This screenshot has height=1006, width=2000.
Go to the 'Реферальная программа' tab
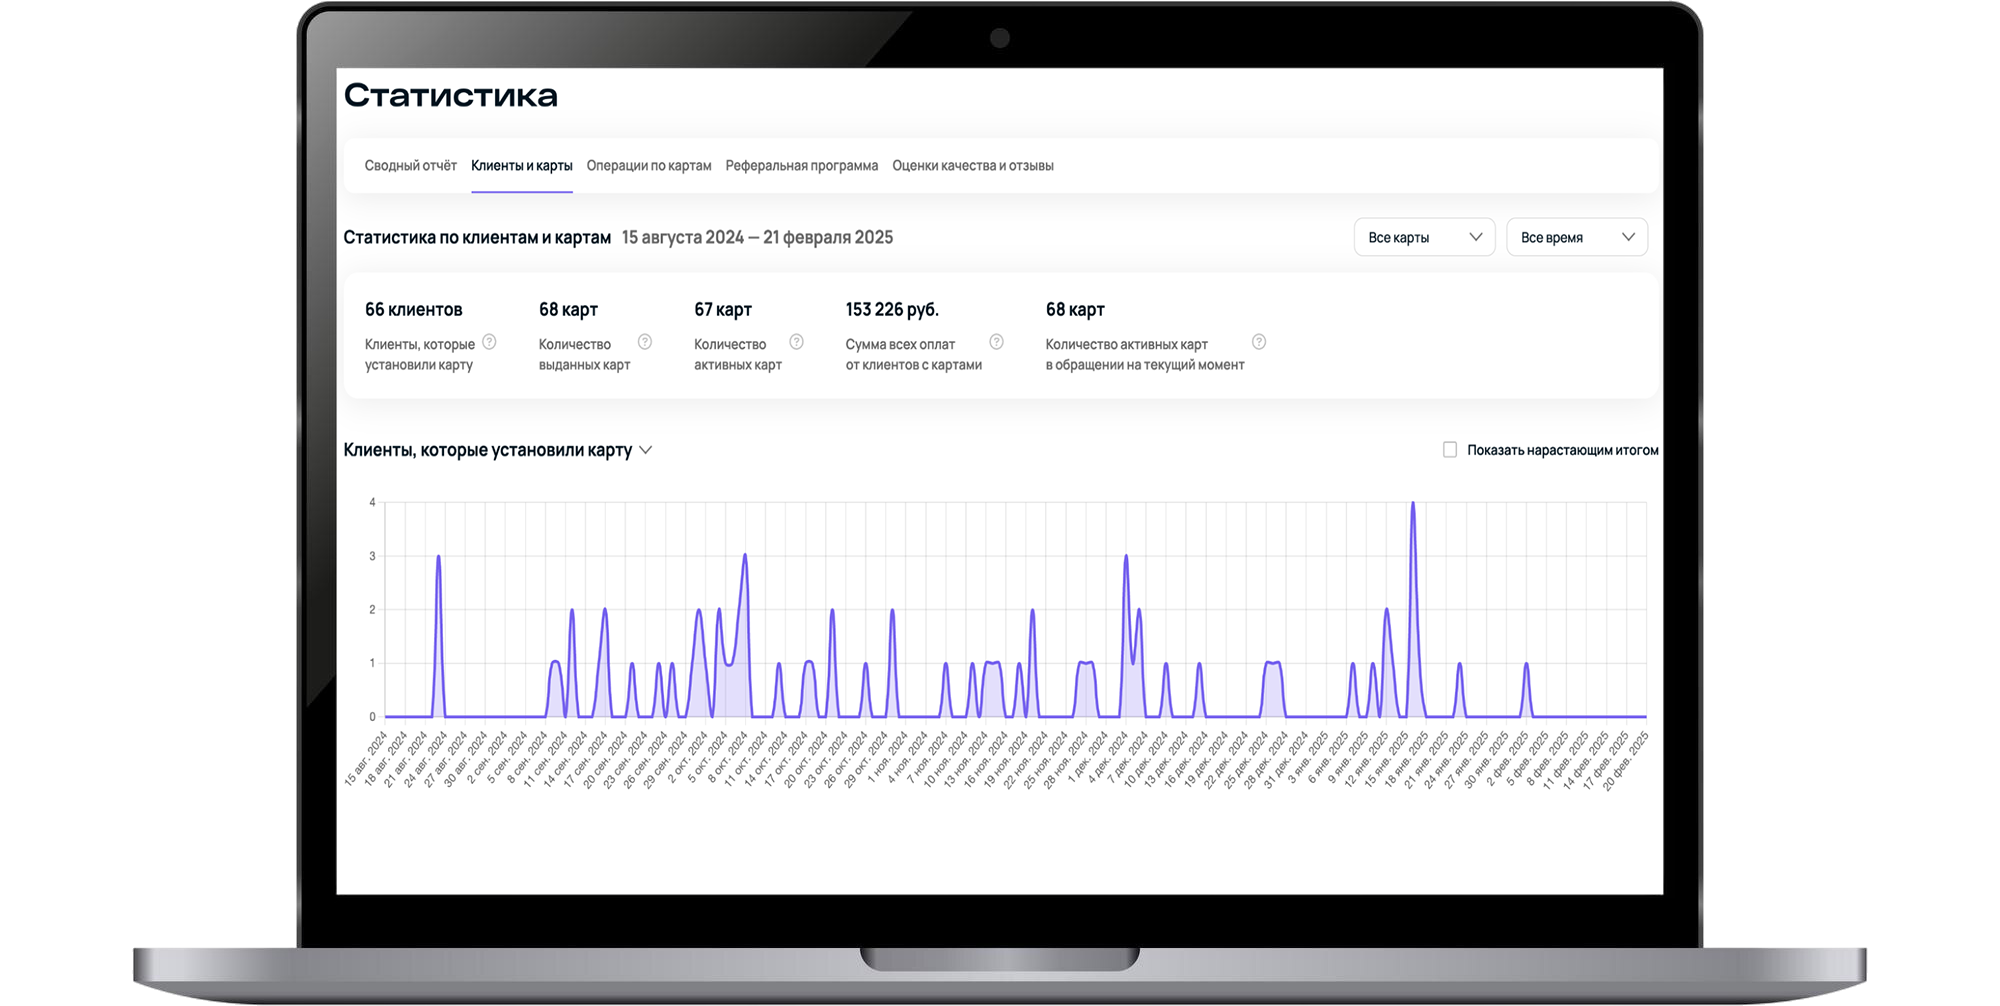click(801, 166)
